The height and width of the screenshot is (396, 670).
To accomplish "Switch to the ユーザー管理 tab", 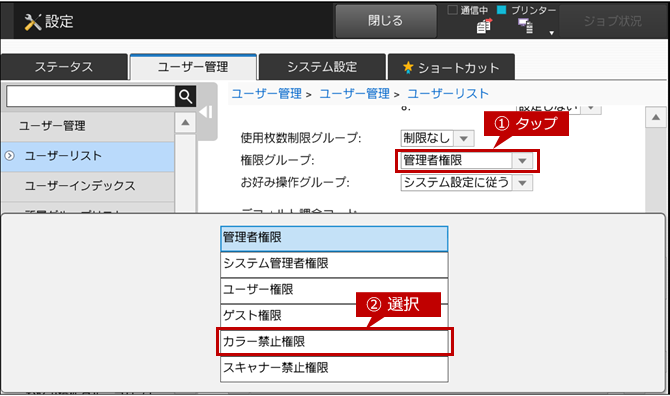I will [193, 67].
